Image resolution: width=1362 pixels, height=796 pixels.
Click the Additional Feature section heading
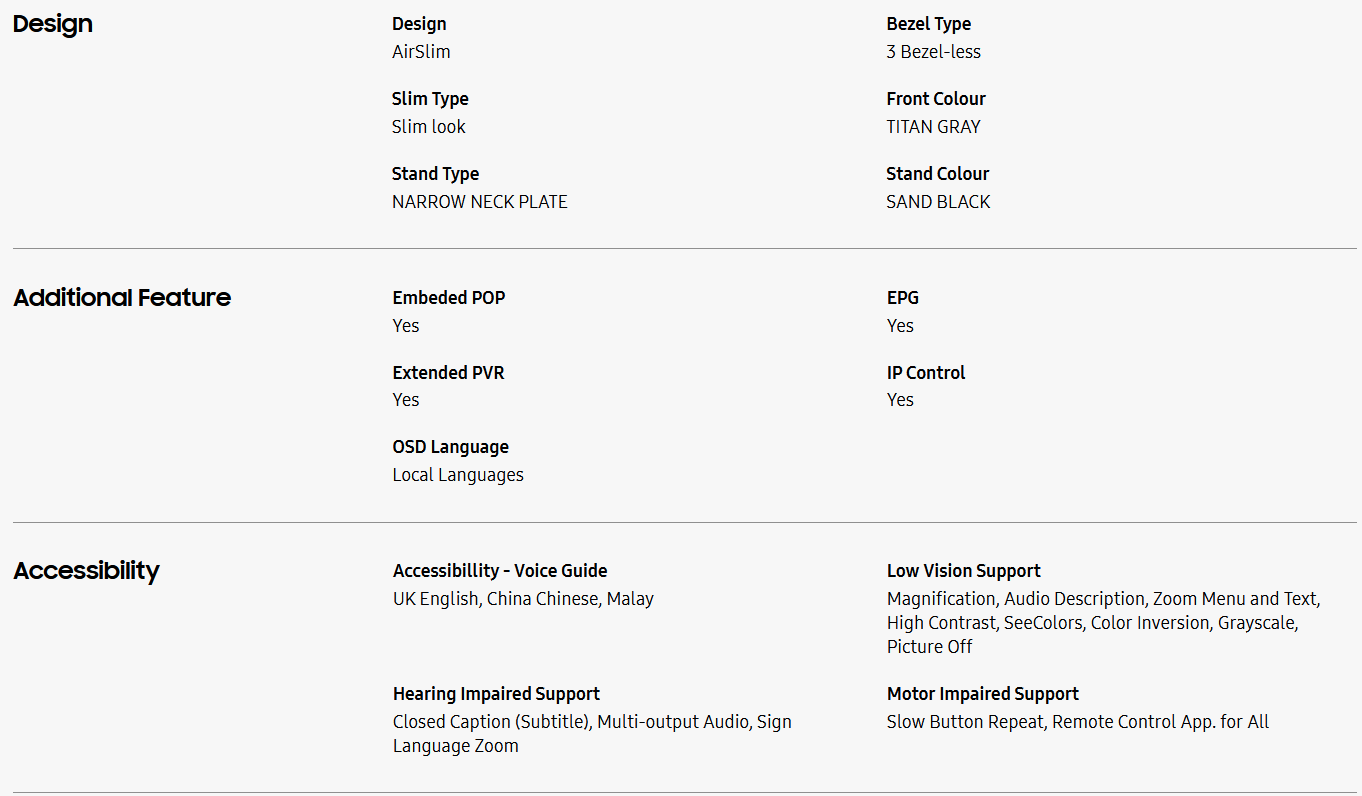click(x=122, y=298)
